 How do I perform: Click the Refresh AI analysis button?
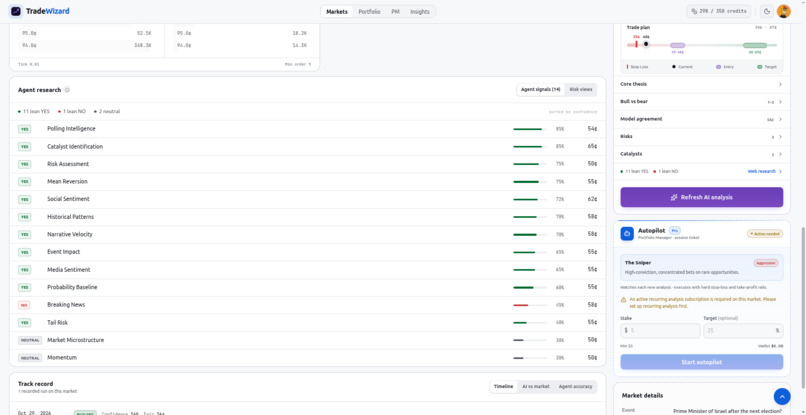[x=702, y=197]
